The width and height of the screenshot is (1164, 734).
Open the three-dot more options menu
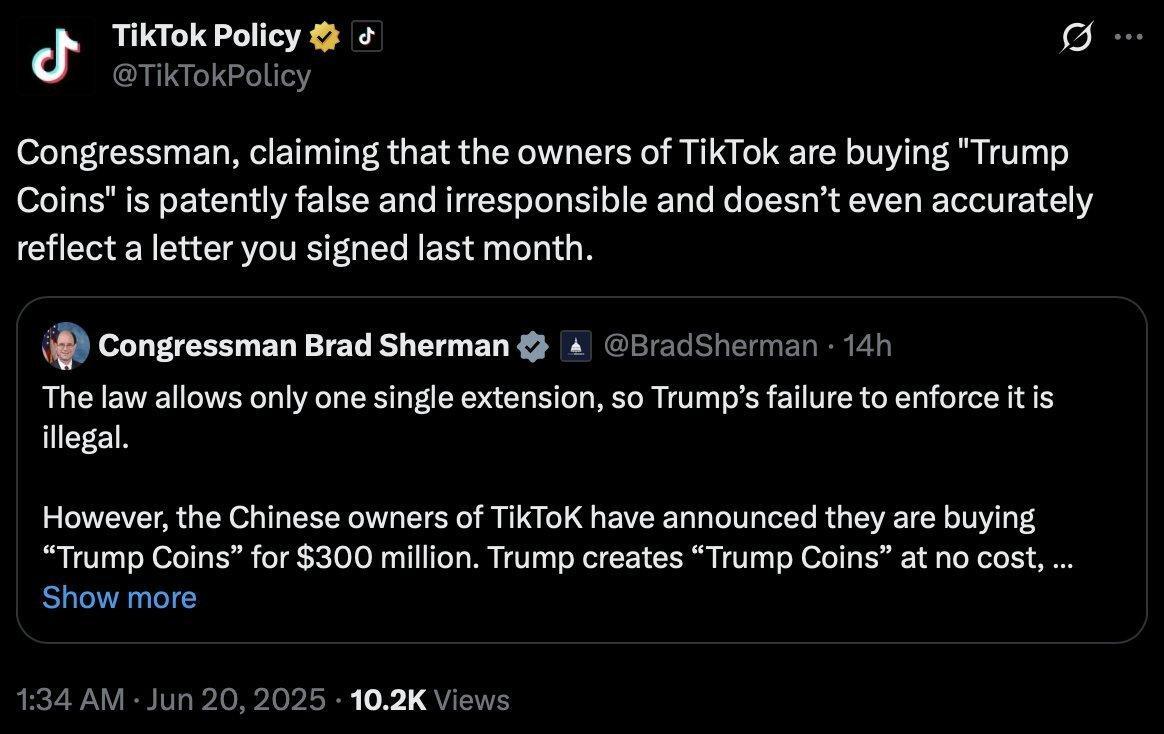(1128, 36)
